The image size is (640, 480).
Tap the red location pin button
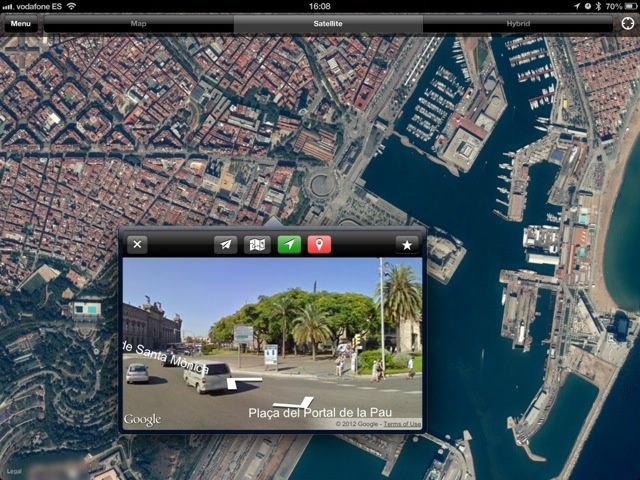[x=320, y=244]
